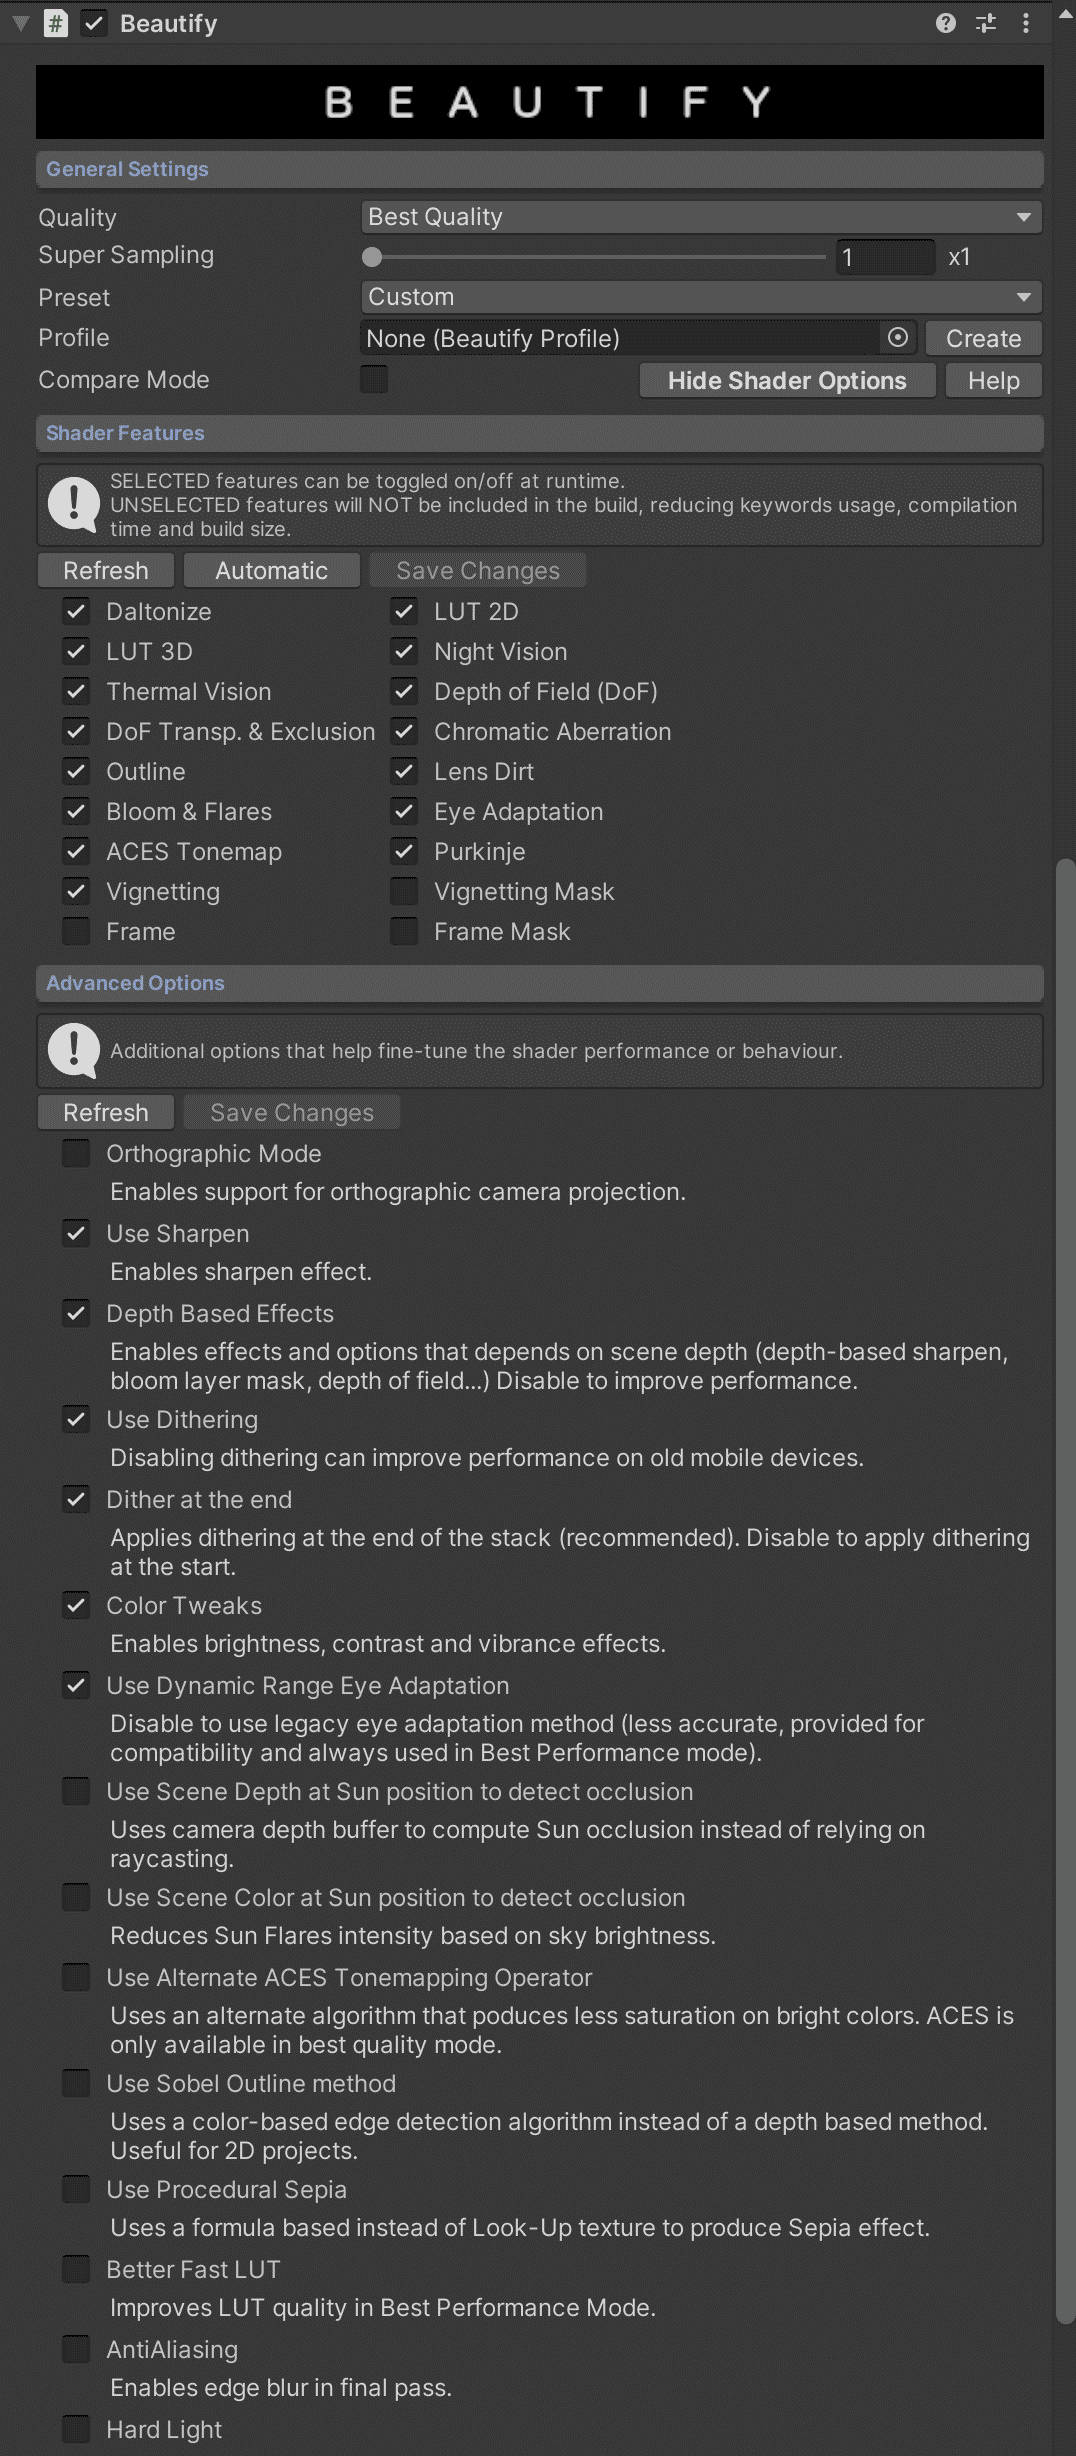Collapse the Beautify component foldout triangle
Viewport: 1076px width, 2456px height.
tap(20, 23)
